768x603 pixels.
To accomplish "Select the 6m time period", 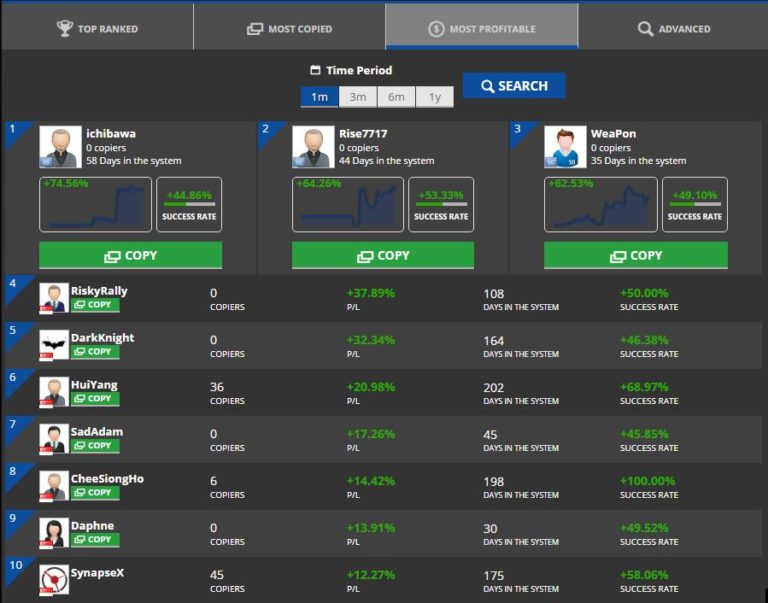I will pyautogui.click(x=396, y=97).
